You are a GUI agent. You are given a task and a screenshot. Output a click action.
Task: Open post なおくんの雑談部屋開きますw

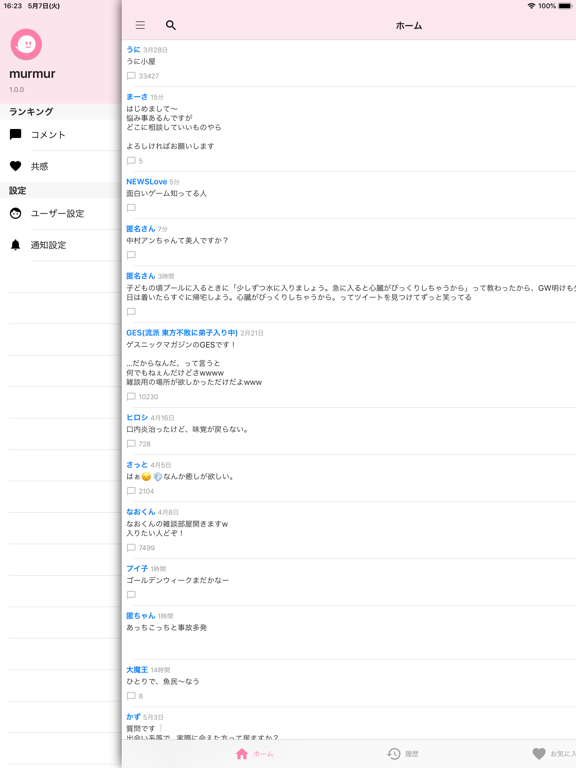coord(177,524)
